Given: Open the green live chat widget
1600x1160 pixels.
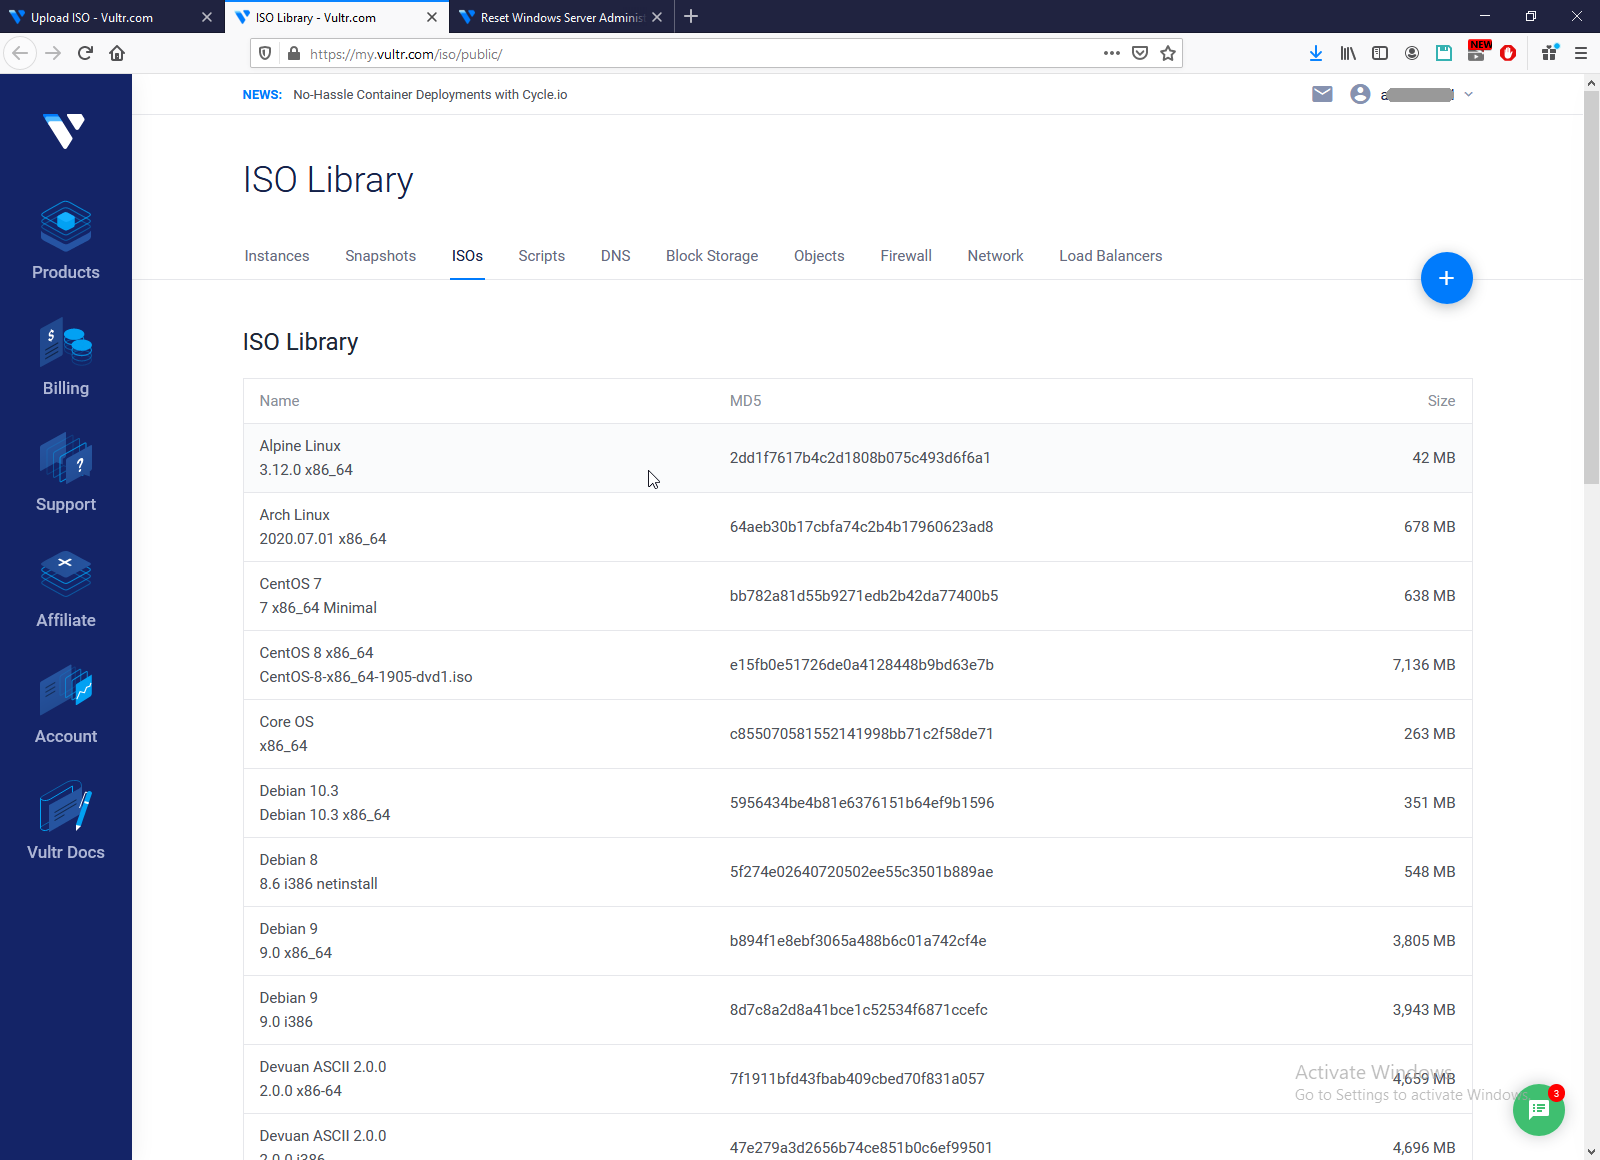Looking at the screenshot, I should (1538, 1110).
